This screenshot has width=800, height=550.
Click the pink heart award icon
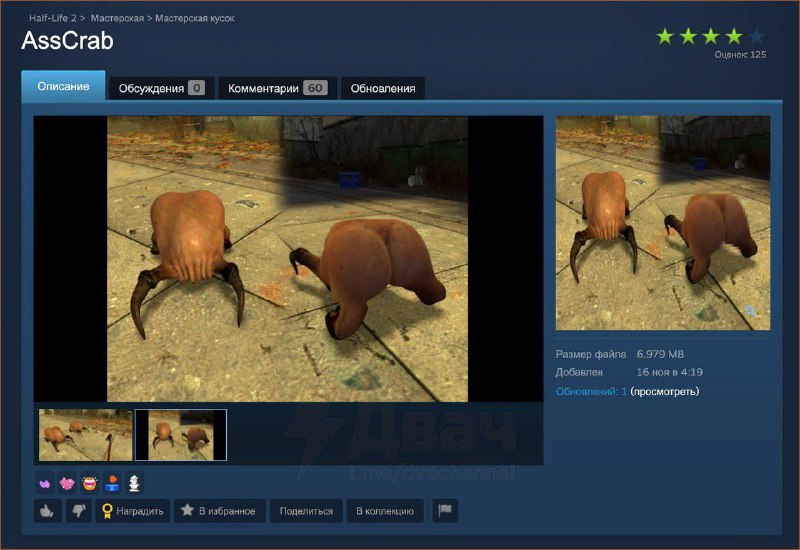pyautogui.click(x=67, y=483)
